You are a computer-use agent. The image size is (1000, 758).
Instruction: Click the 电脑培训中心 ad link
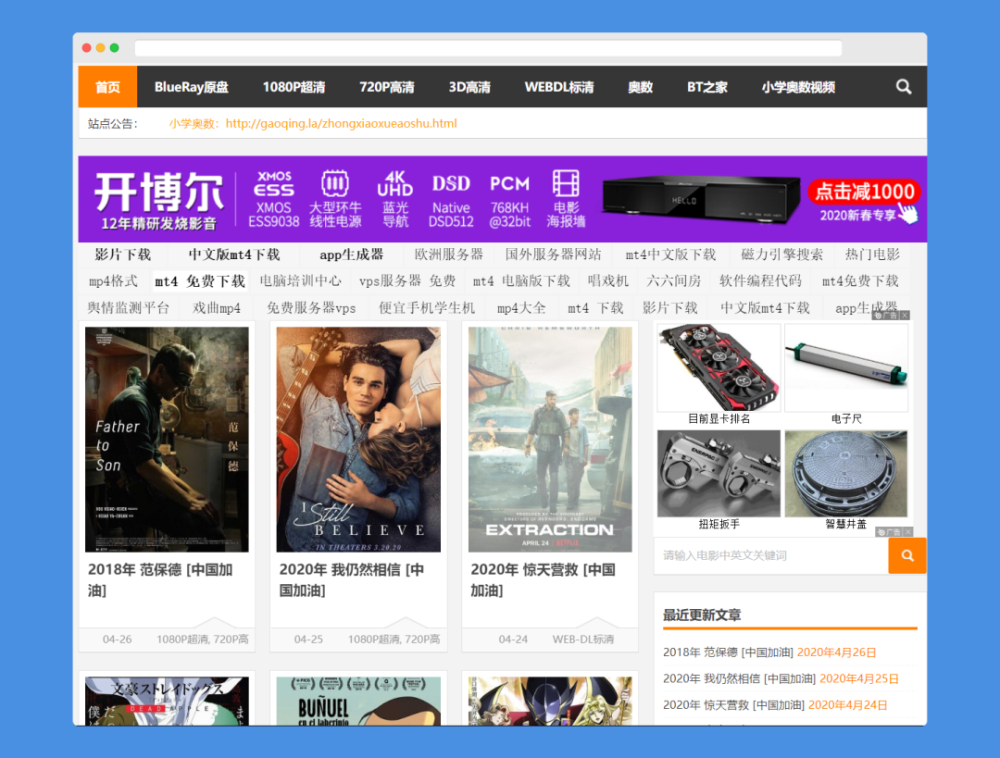pyautogui.click(x=300, y=281)
